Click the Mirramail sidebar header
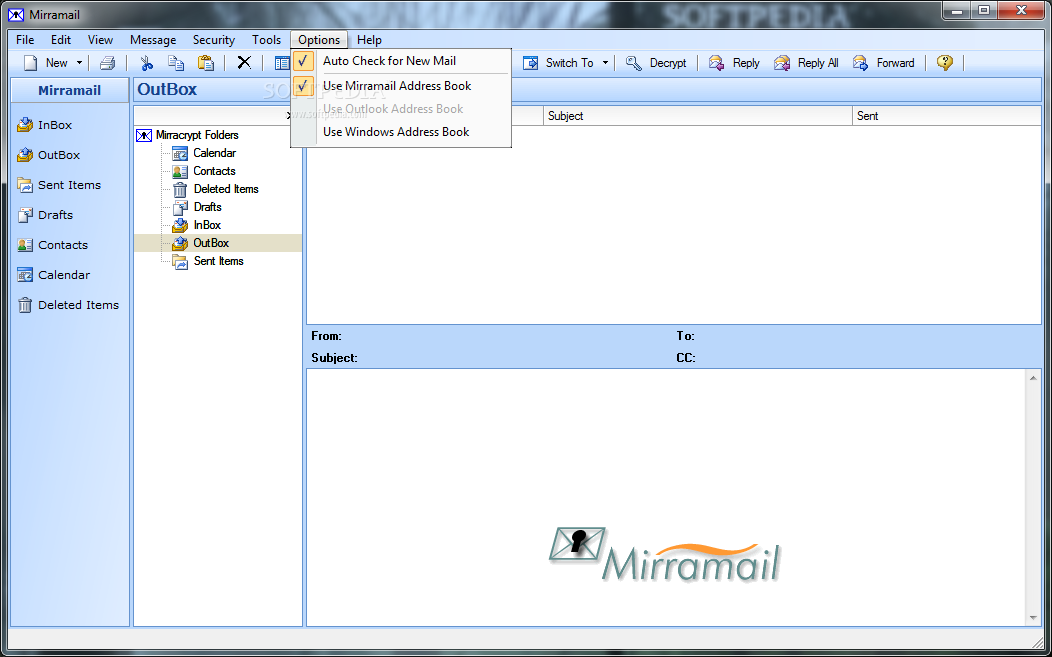This screenshot has width=1052, height=657. (x=70, y=90)
